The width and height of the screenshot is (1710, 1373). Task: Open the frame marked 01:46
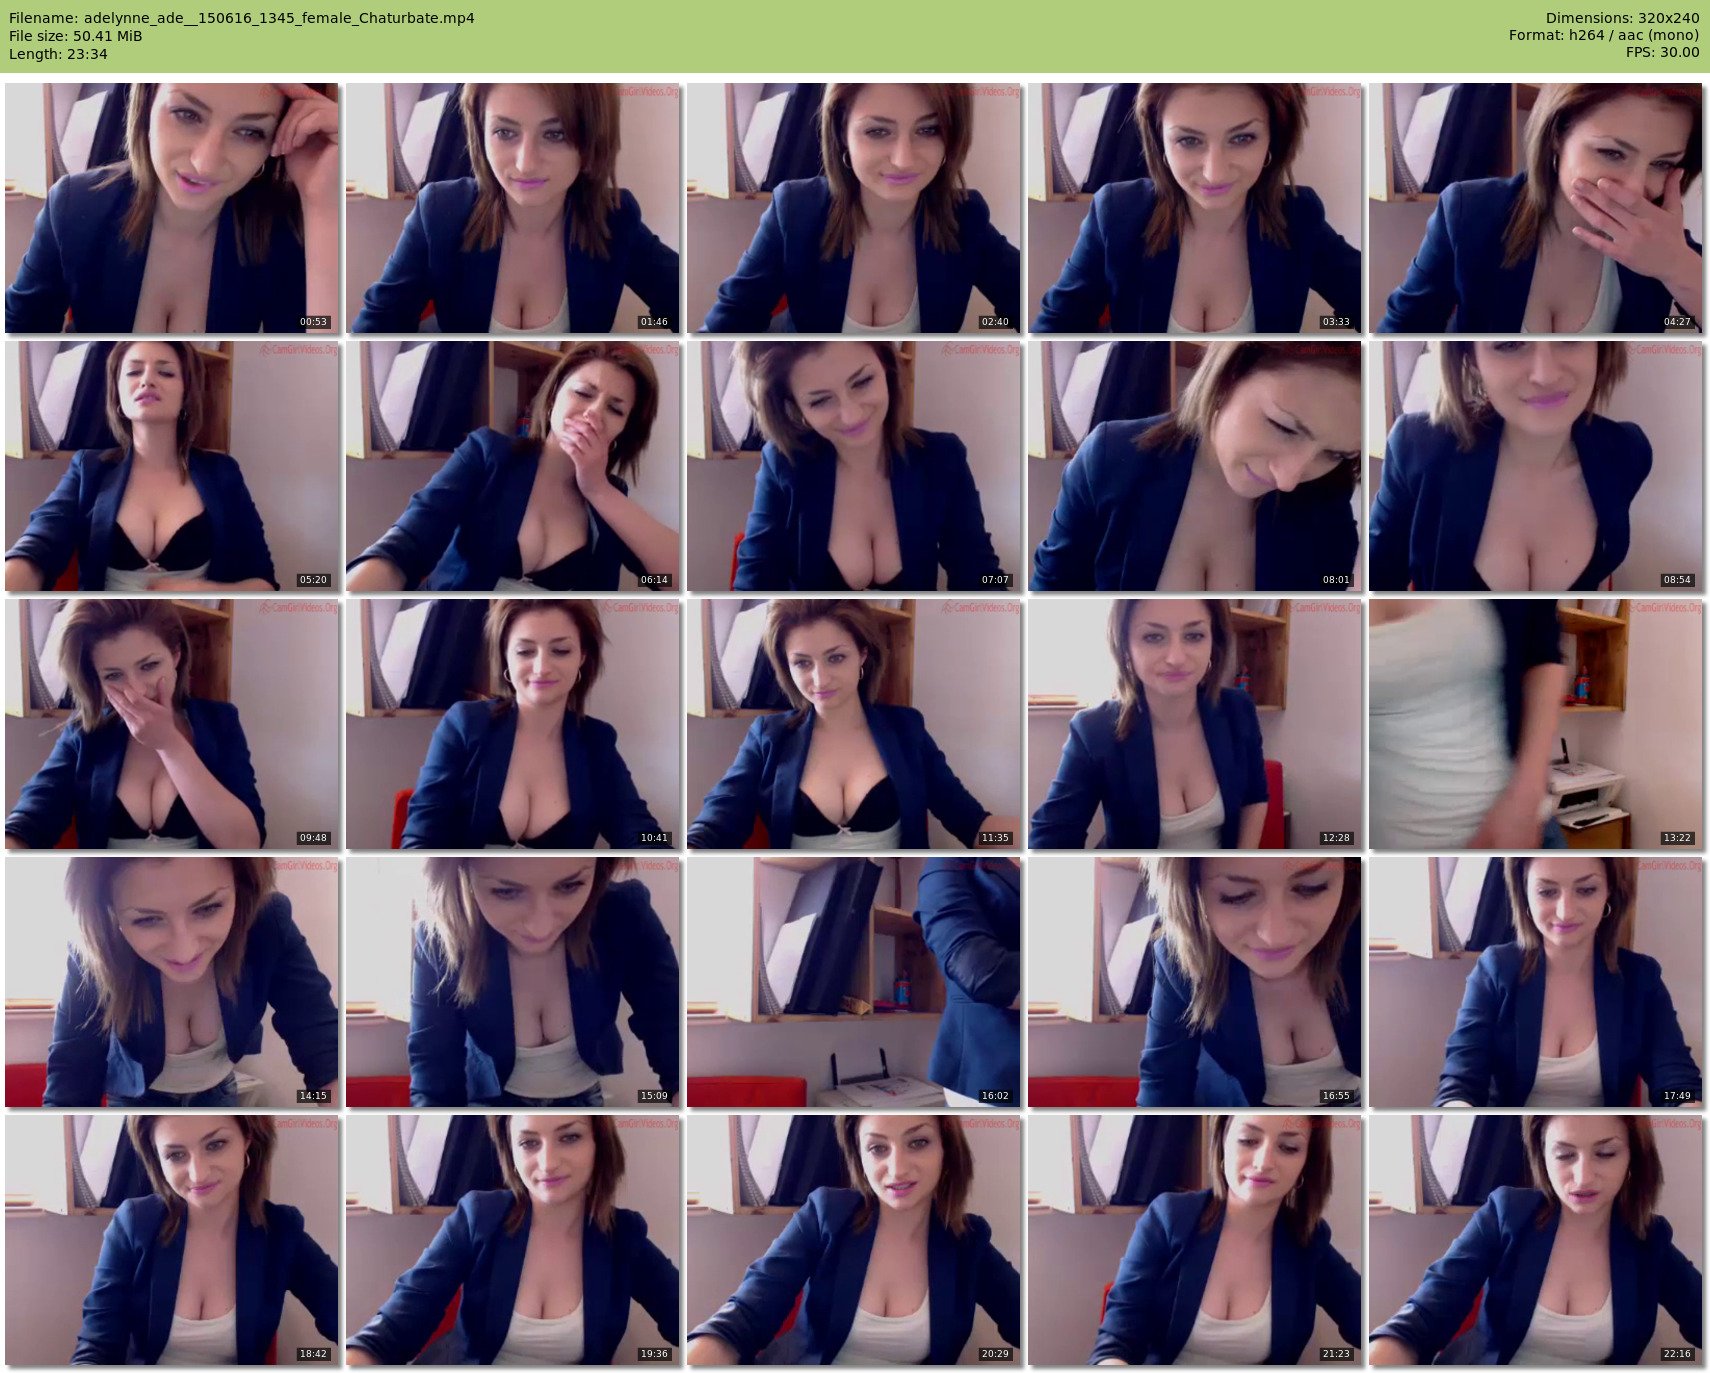tap(513, 208)
